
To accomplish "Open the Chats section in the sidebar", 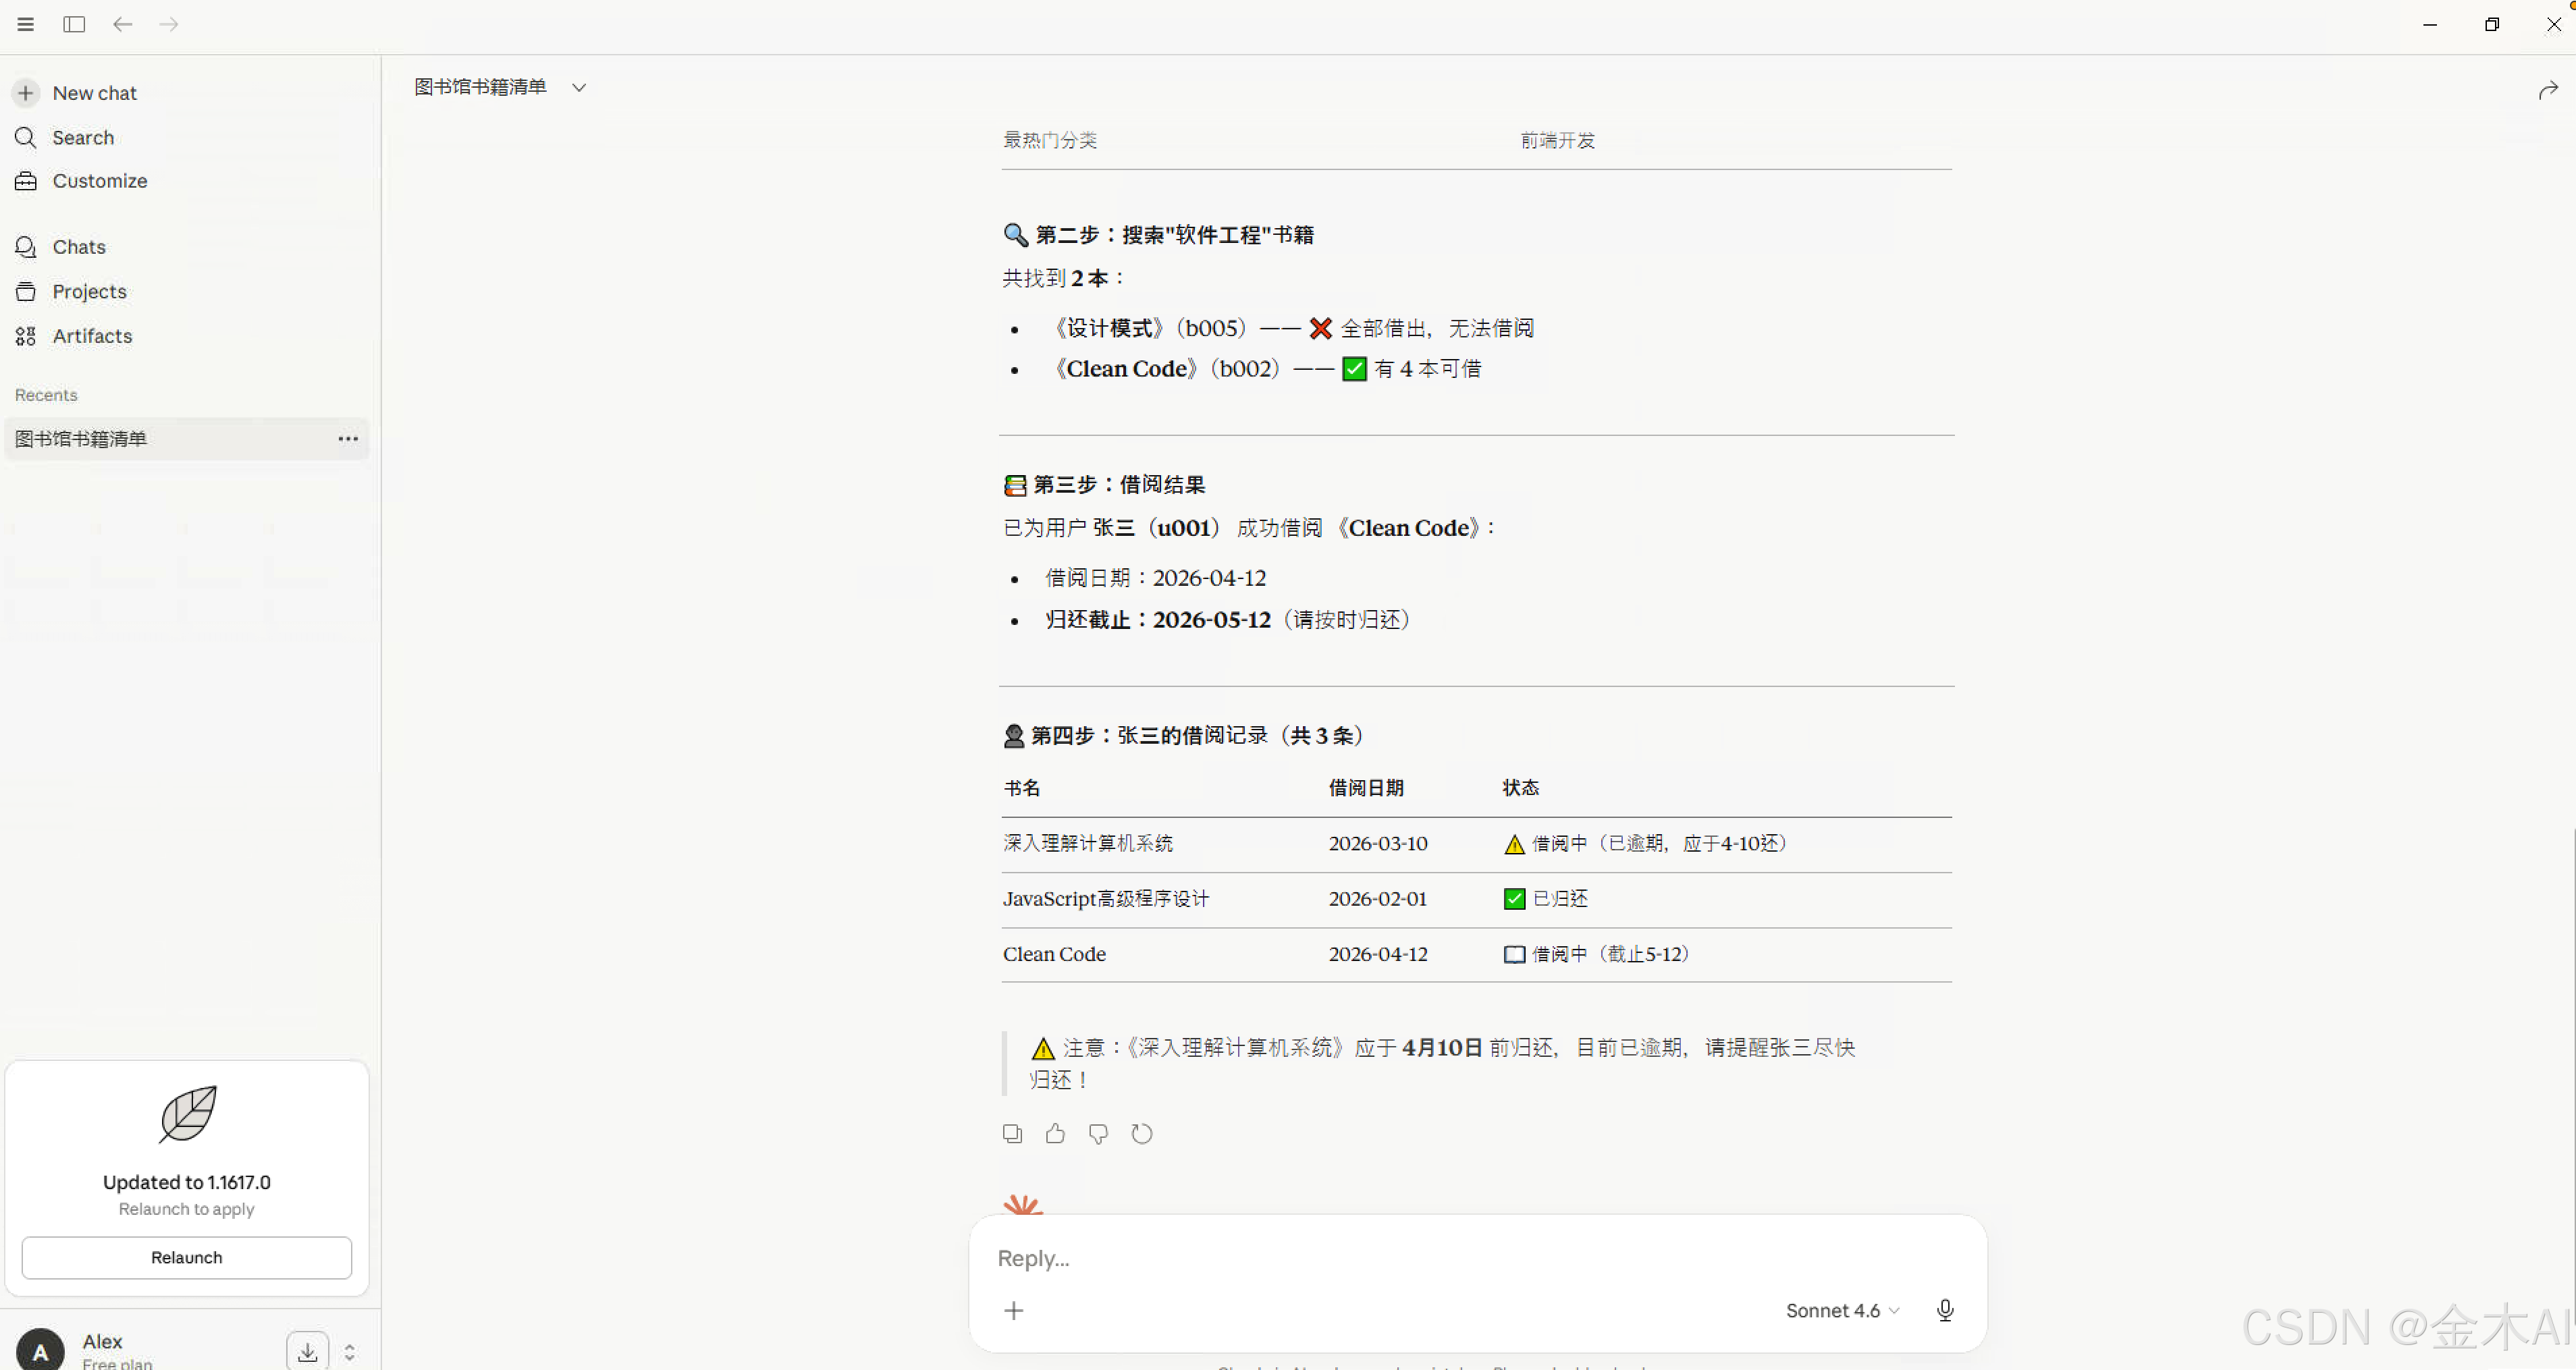I will [x=78, y=247].
